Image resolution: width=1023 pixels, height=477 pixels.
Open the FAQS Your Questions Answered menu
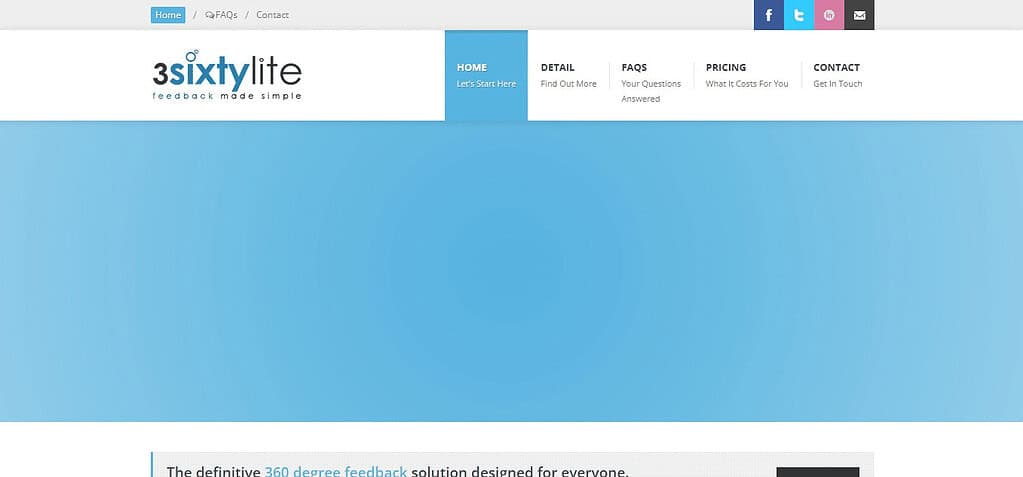[x=650, y=82]
